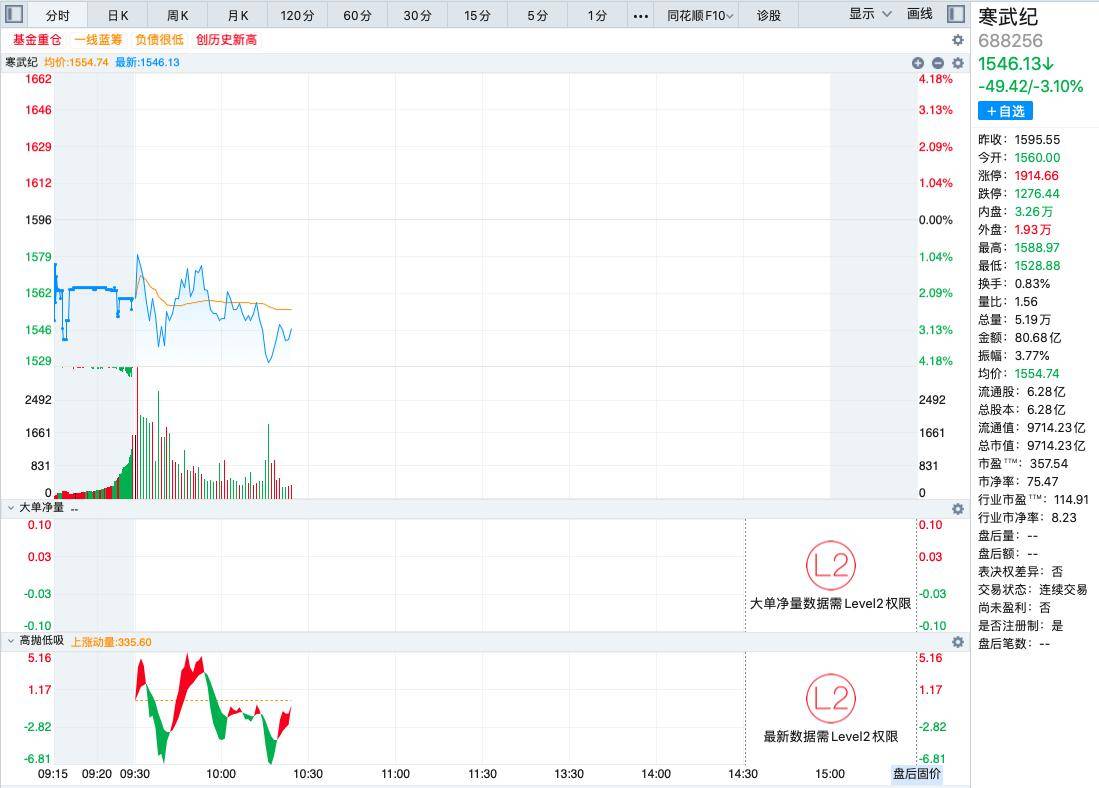The image size is (1099, 788).
Task: Collapse the 高抛低吸 indicator panel
Action: point(11,641)
